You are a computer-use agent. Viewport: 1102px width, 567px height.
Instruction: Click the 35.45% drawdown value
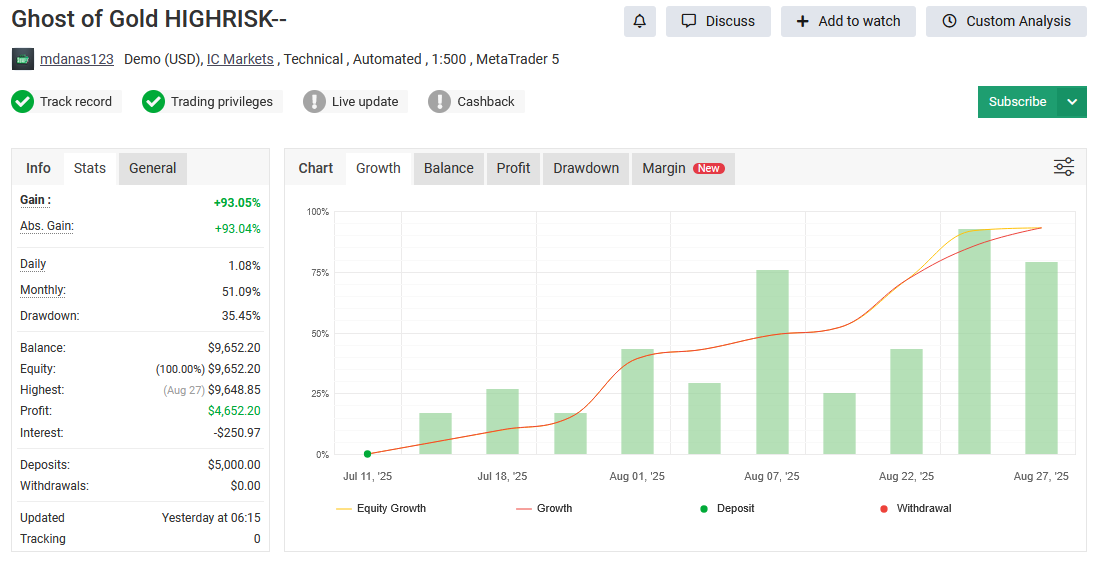(x=241, y=316)
